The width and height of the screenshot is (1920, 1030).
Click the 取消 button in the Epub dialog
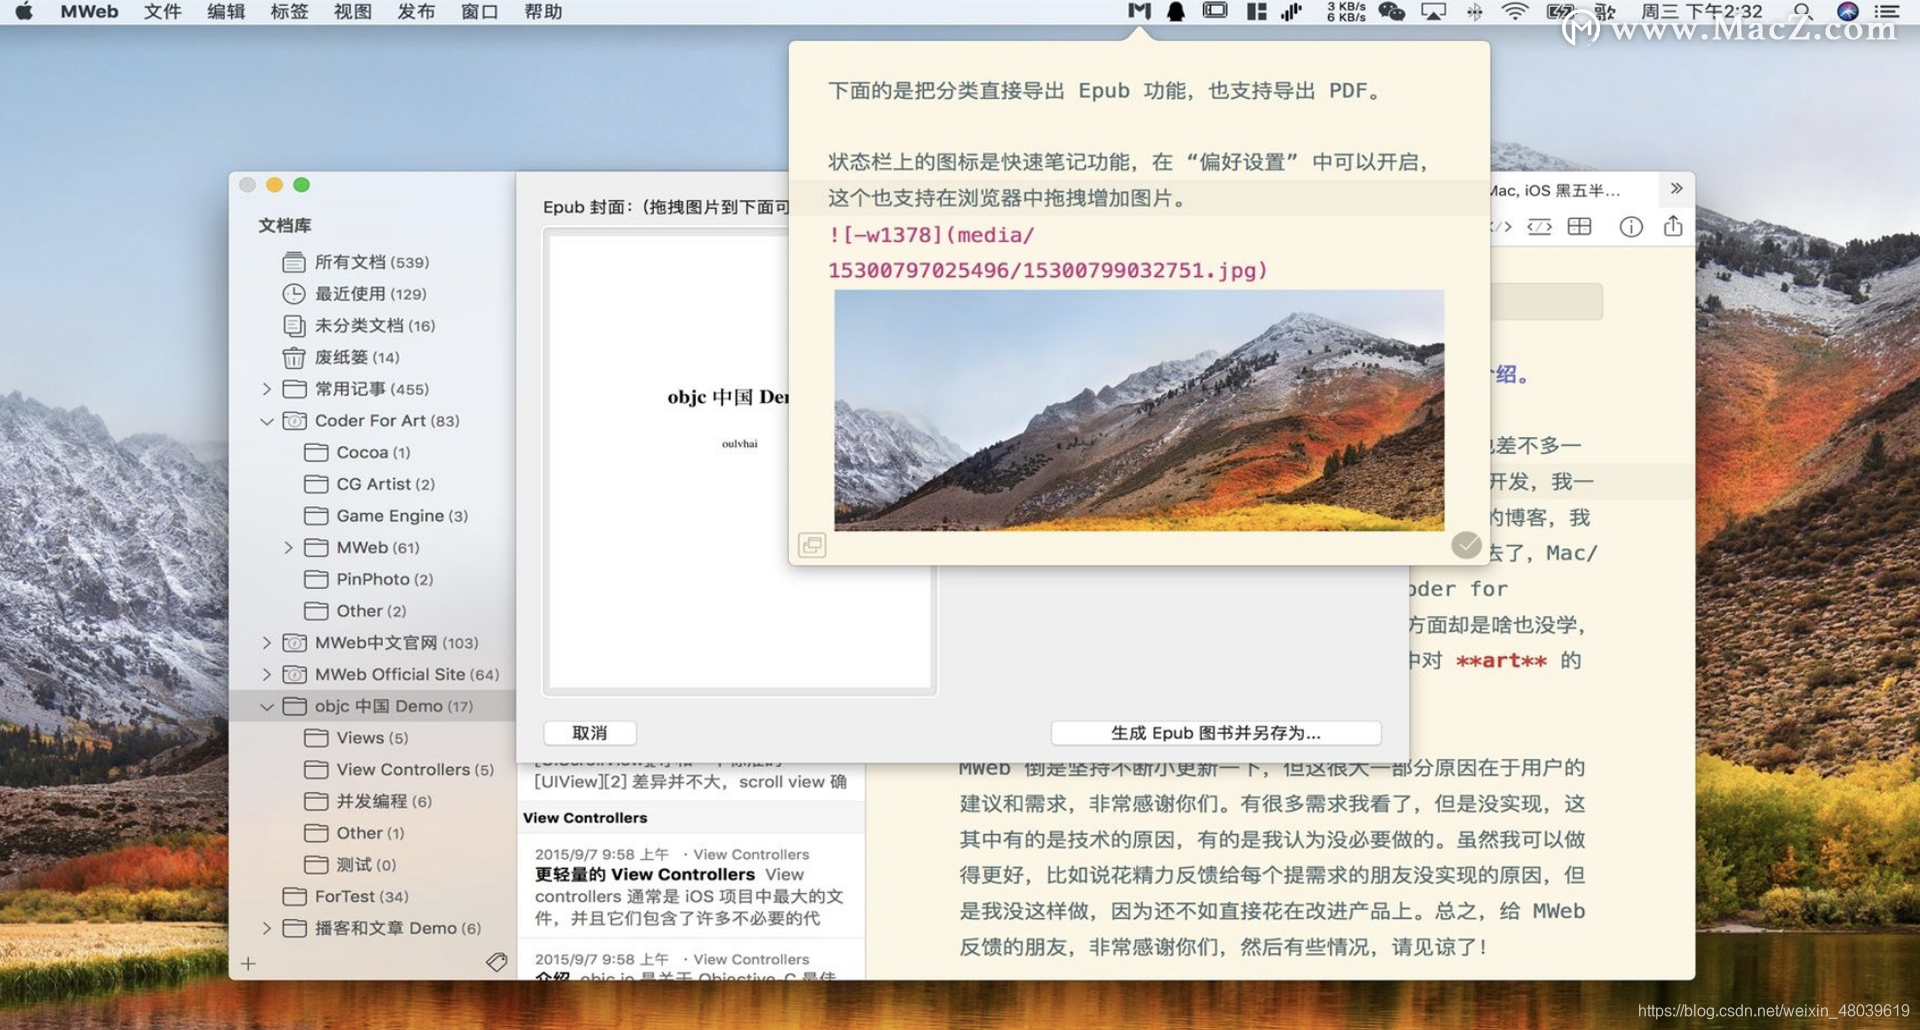(x=590, y=733)
